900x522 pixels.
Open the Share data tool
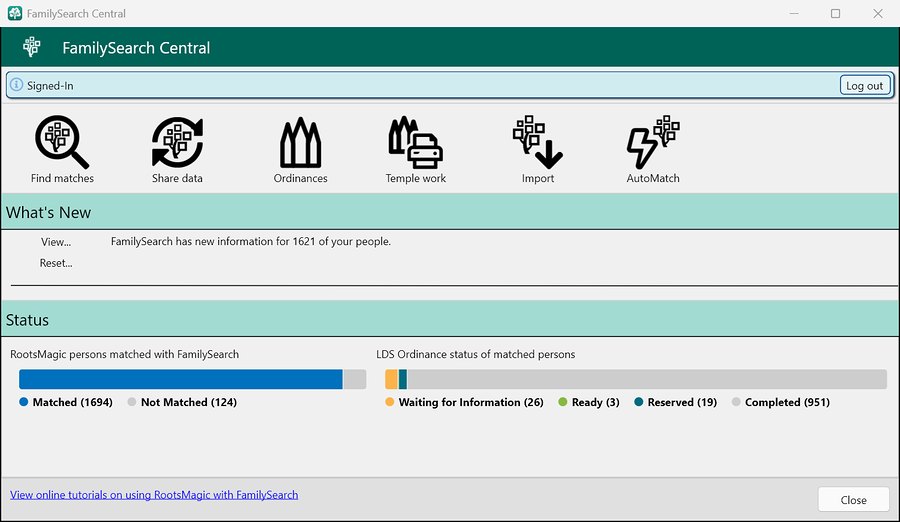pos(177,149)
